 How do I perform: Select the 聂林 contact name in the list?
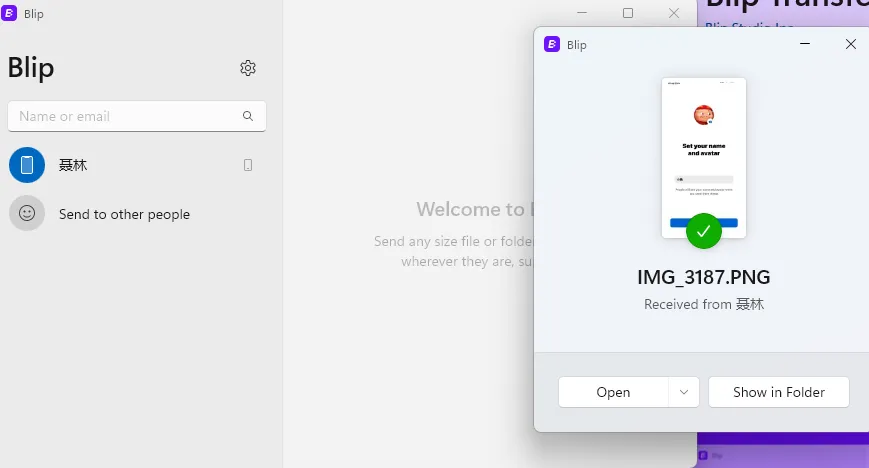[73, 165]
